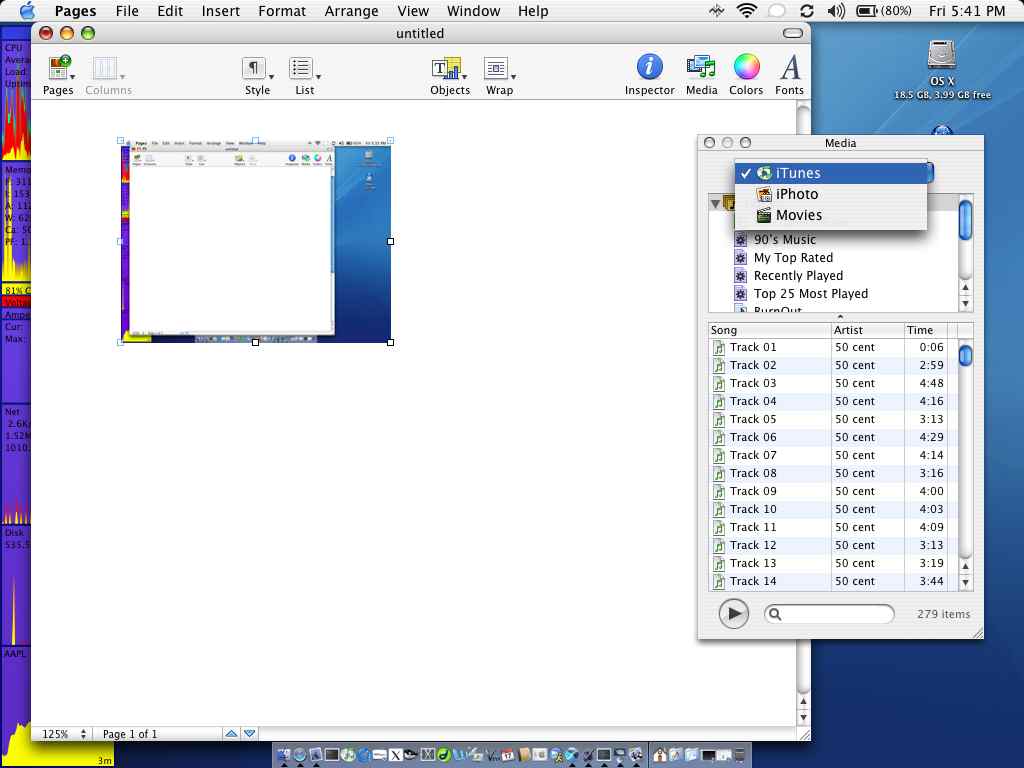Image resolution: width=1024 pixels, height=768 pixels.
Task: Choose iTunes in the media popup
Action: coord(831,173)
